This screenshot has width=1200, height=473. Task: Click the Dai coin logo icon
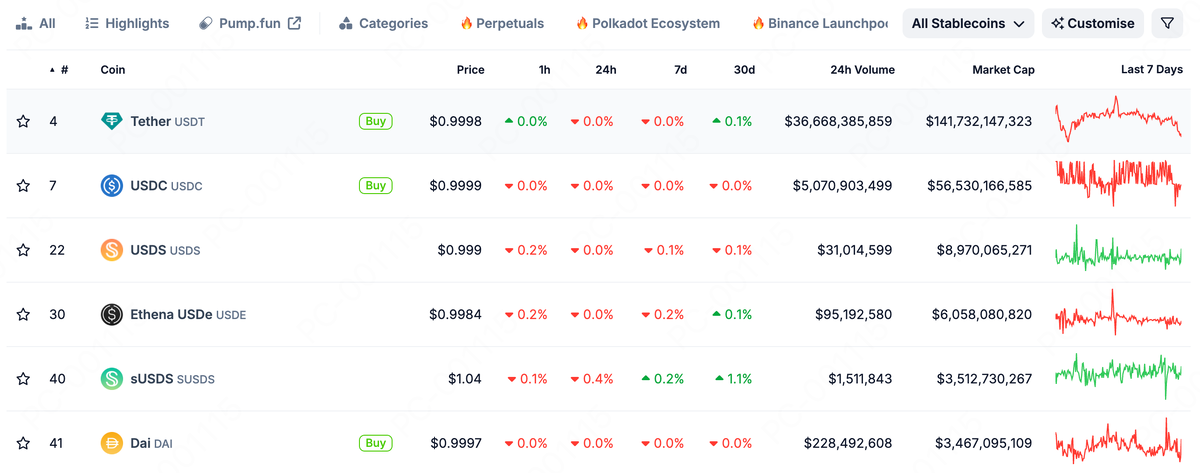[112, 443]
